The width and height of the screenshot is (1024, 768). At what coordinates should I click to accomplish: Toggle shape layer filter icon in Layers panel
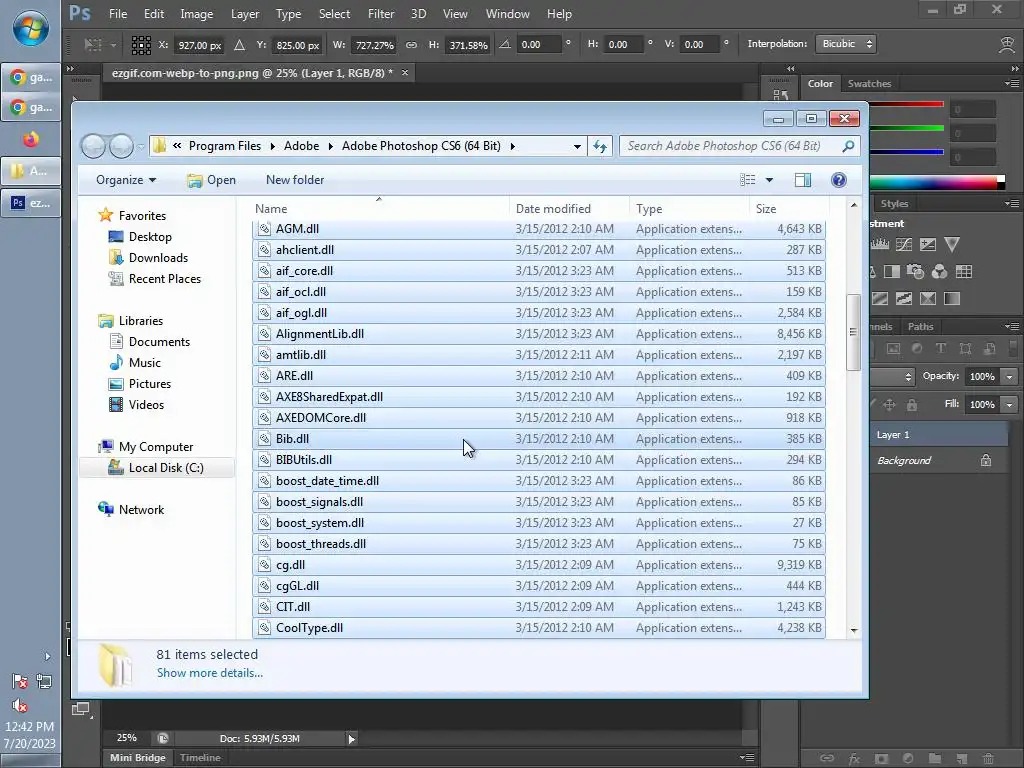coord(965,349)
